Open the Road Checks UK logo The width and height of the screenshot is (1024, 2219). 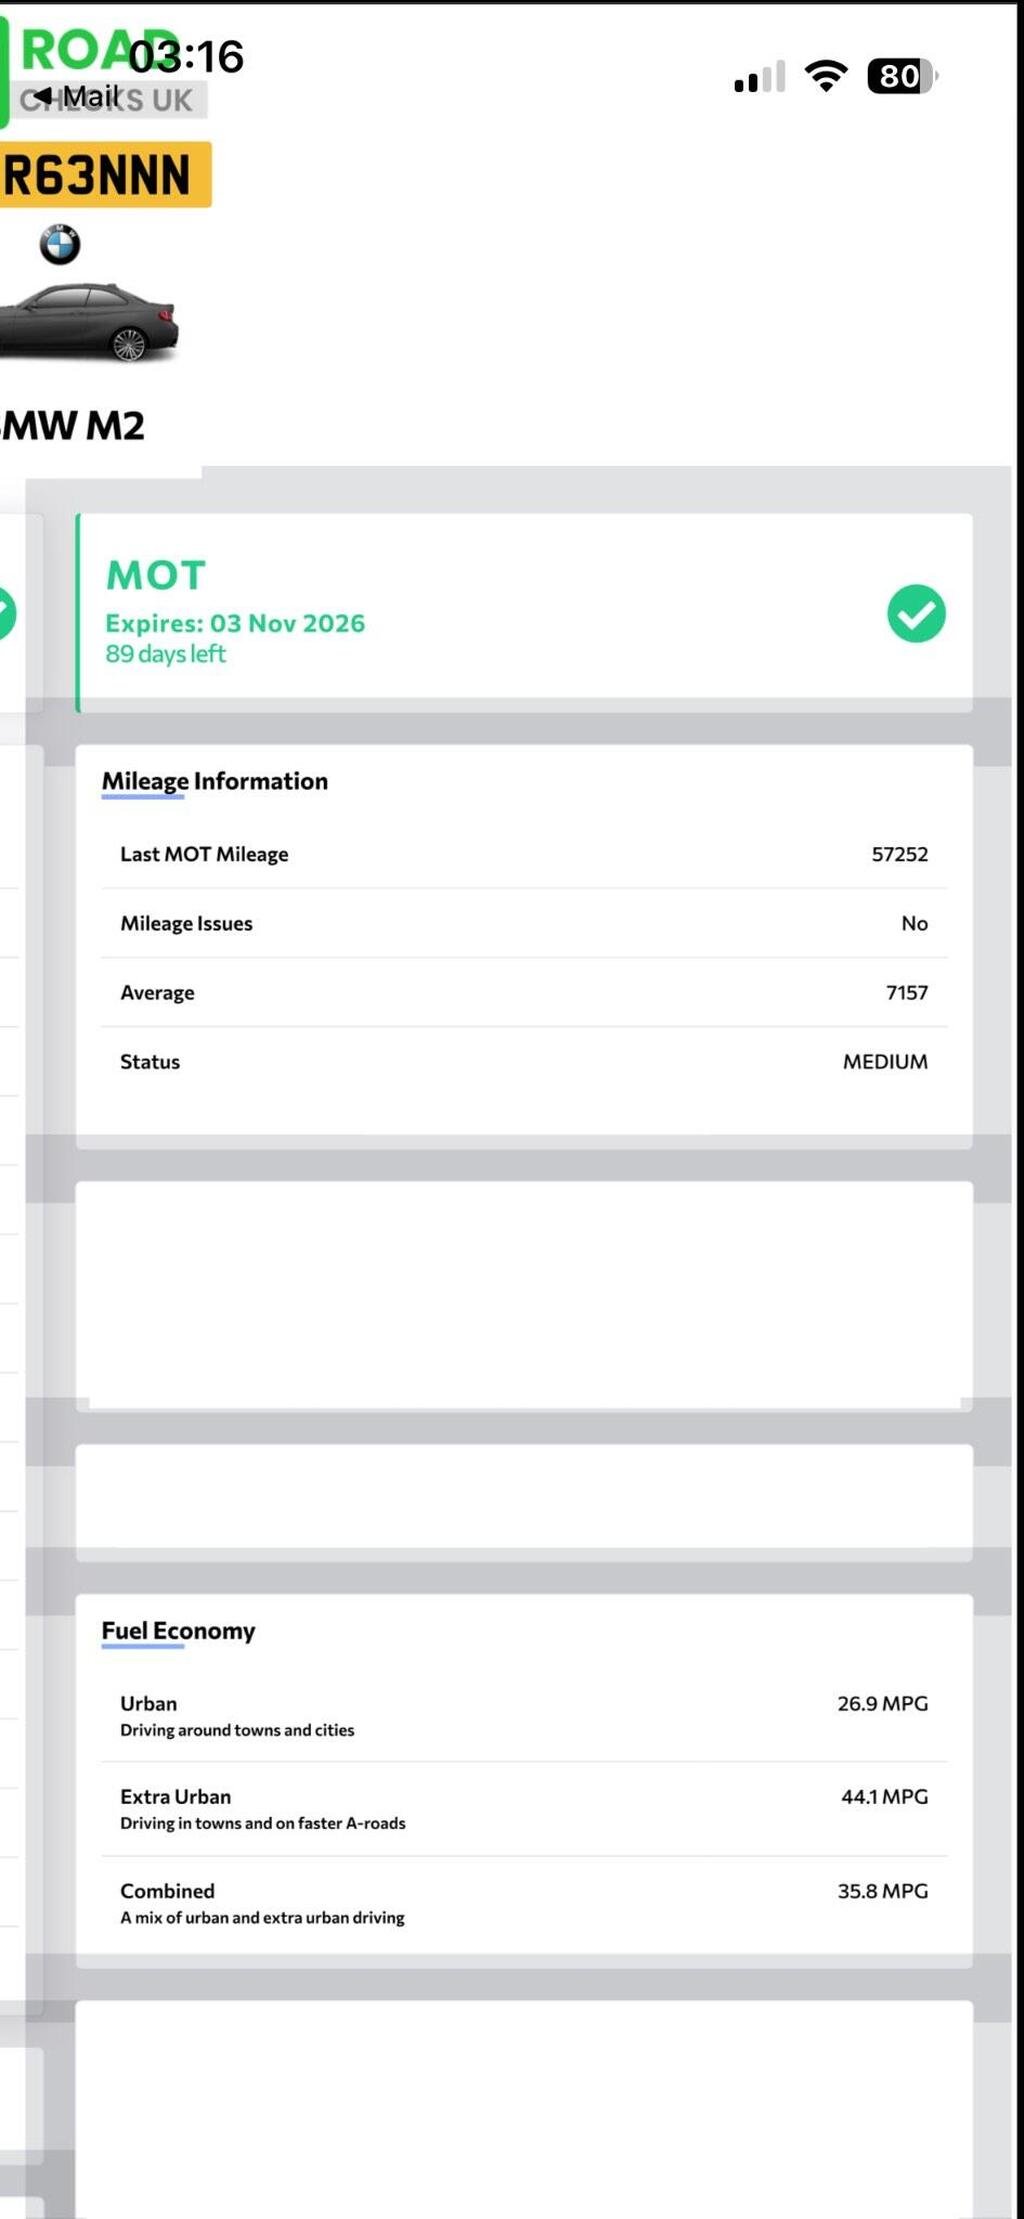104,72
